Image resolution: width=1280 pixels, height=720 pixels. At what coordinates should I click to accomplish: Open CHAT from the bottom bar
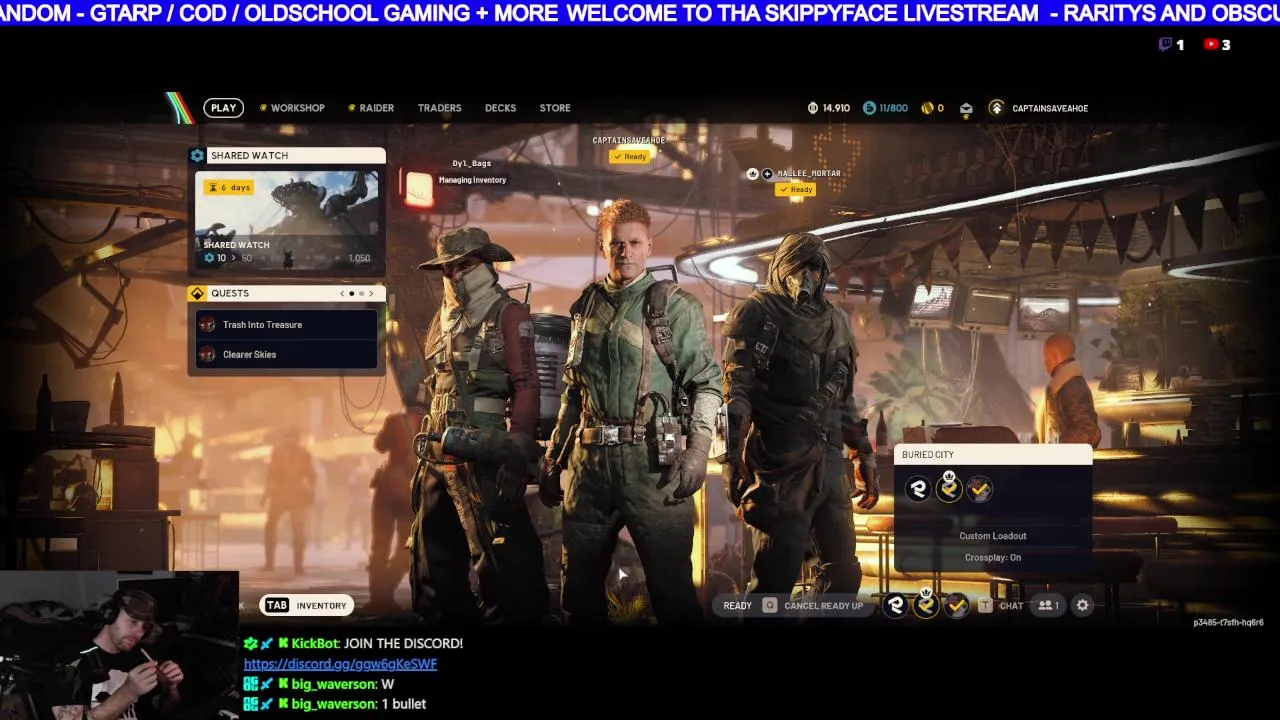coord(1011,605)
